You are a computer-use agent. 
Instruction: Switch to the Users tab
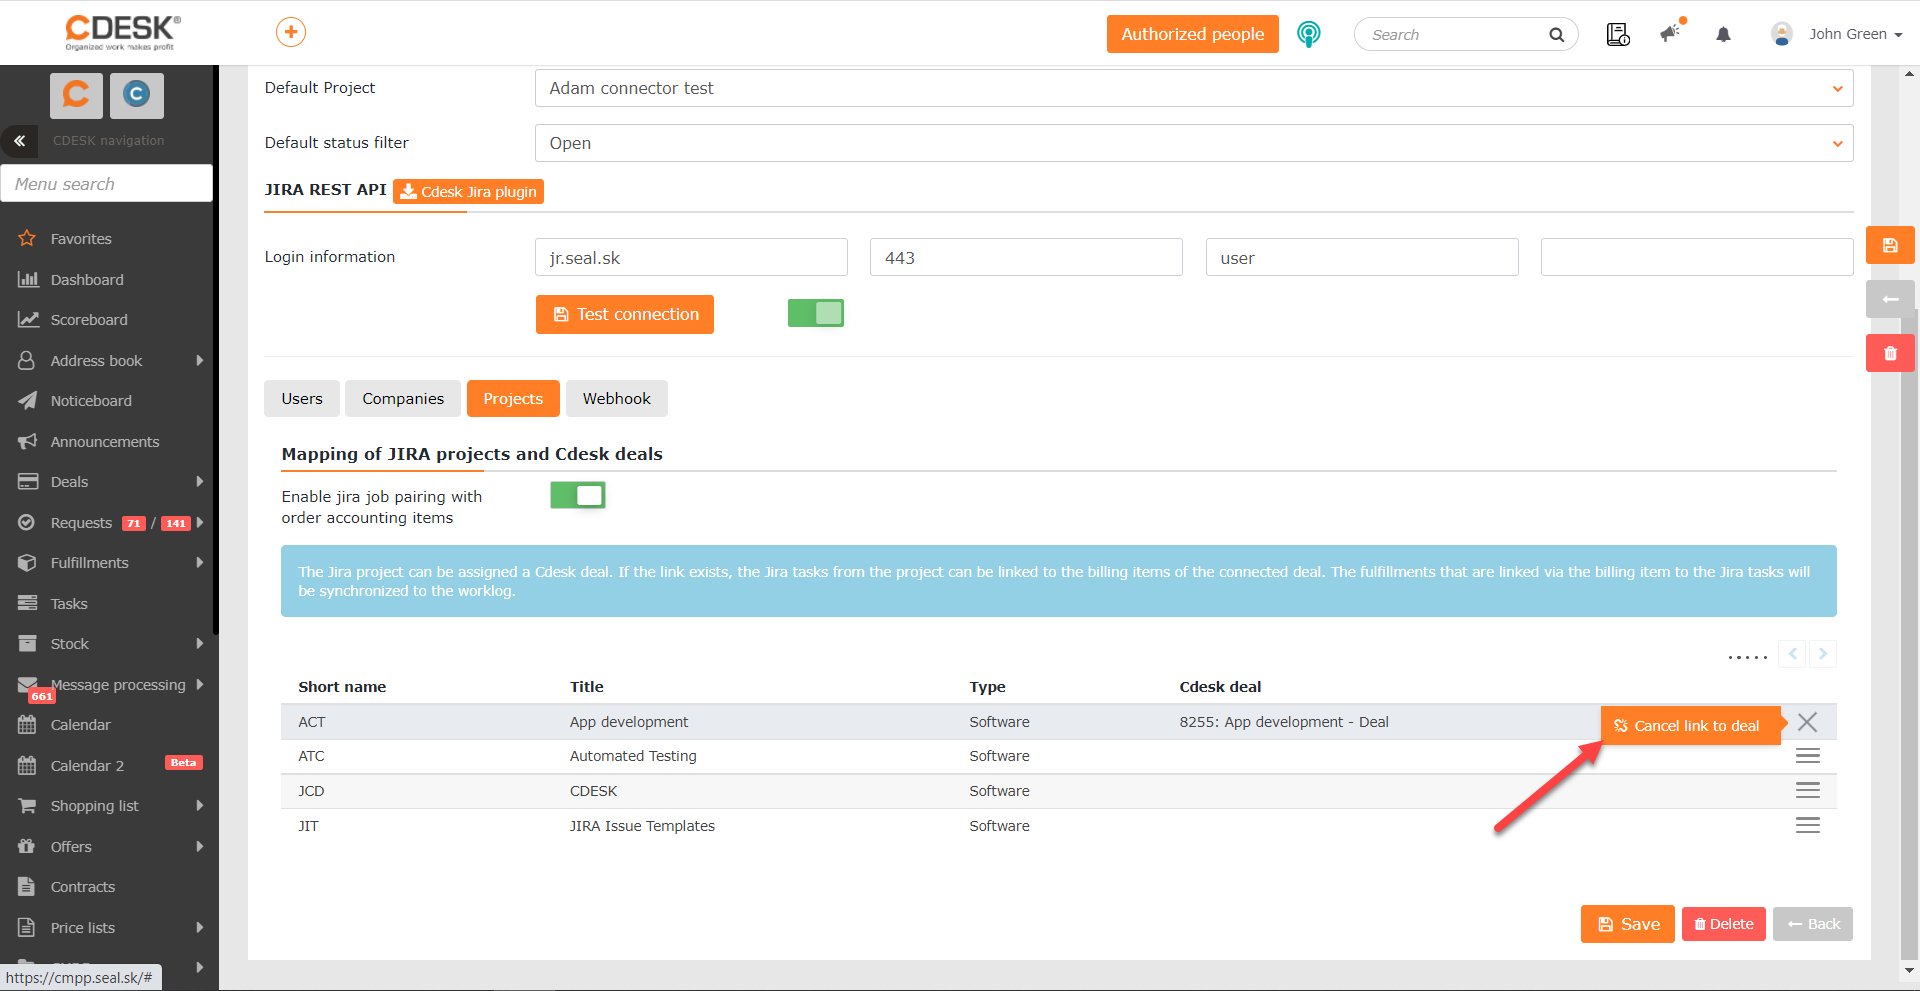pyautogui.click(x=302, y=399)
